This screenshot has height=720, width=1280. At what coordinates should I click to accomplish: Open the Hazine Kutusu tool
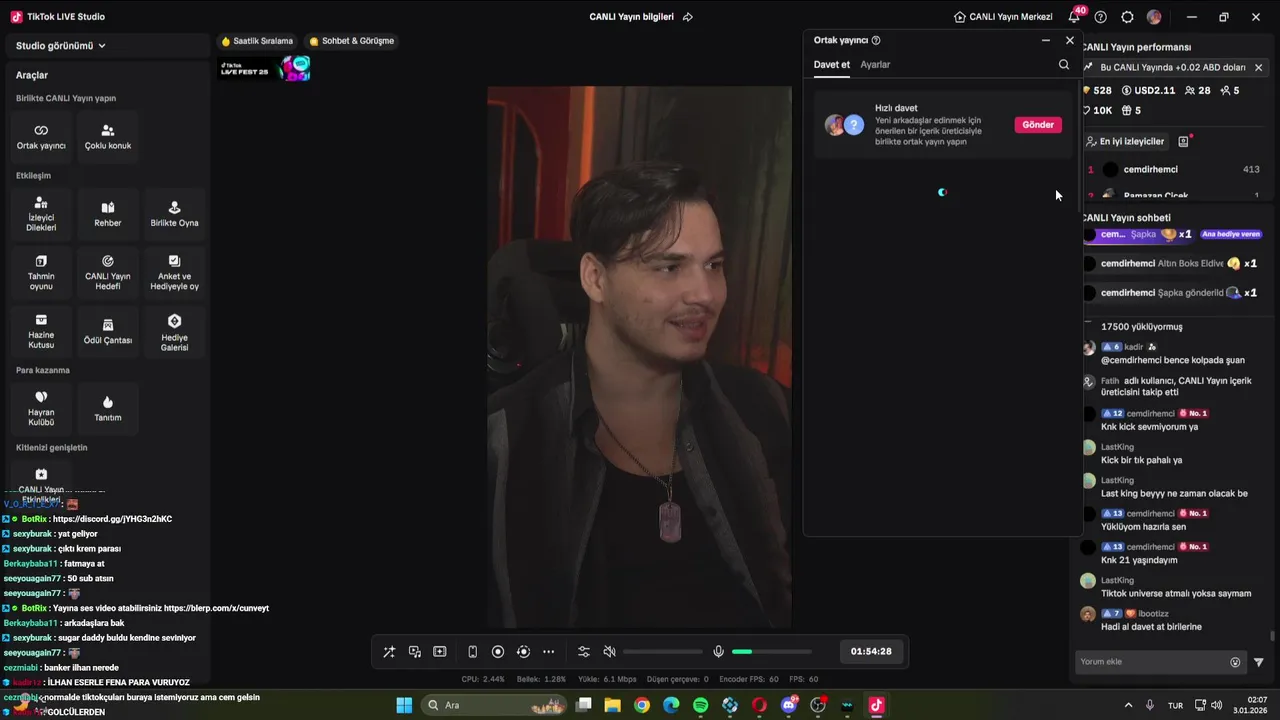[41, 332]
